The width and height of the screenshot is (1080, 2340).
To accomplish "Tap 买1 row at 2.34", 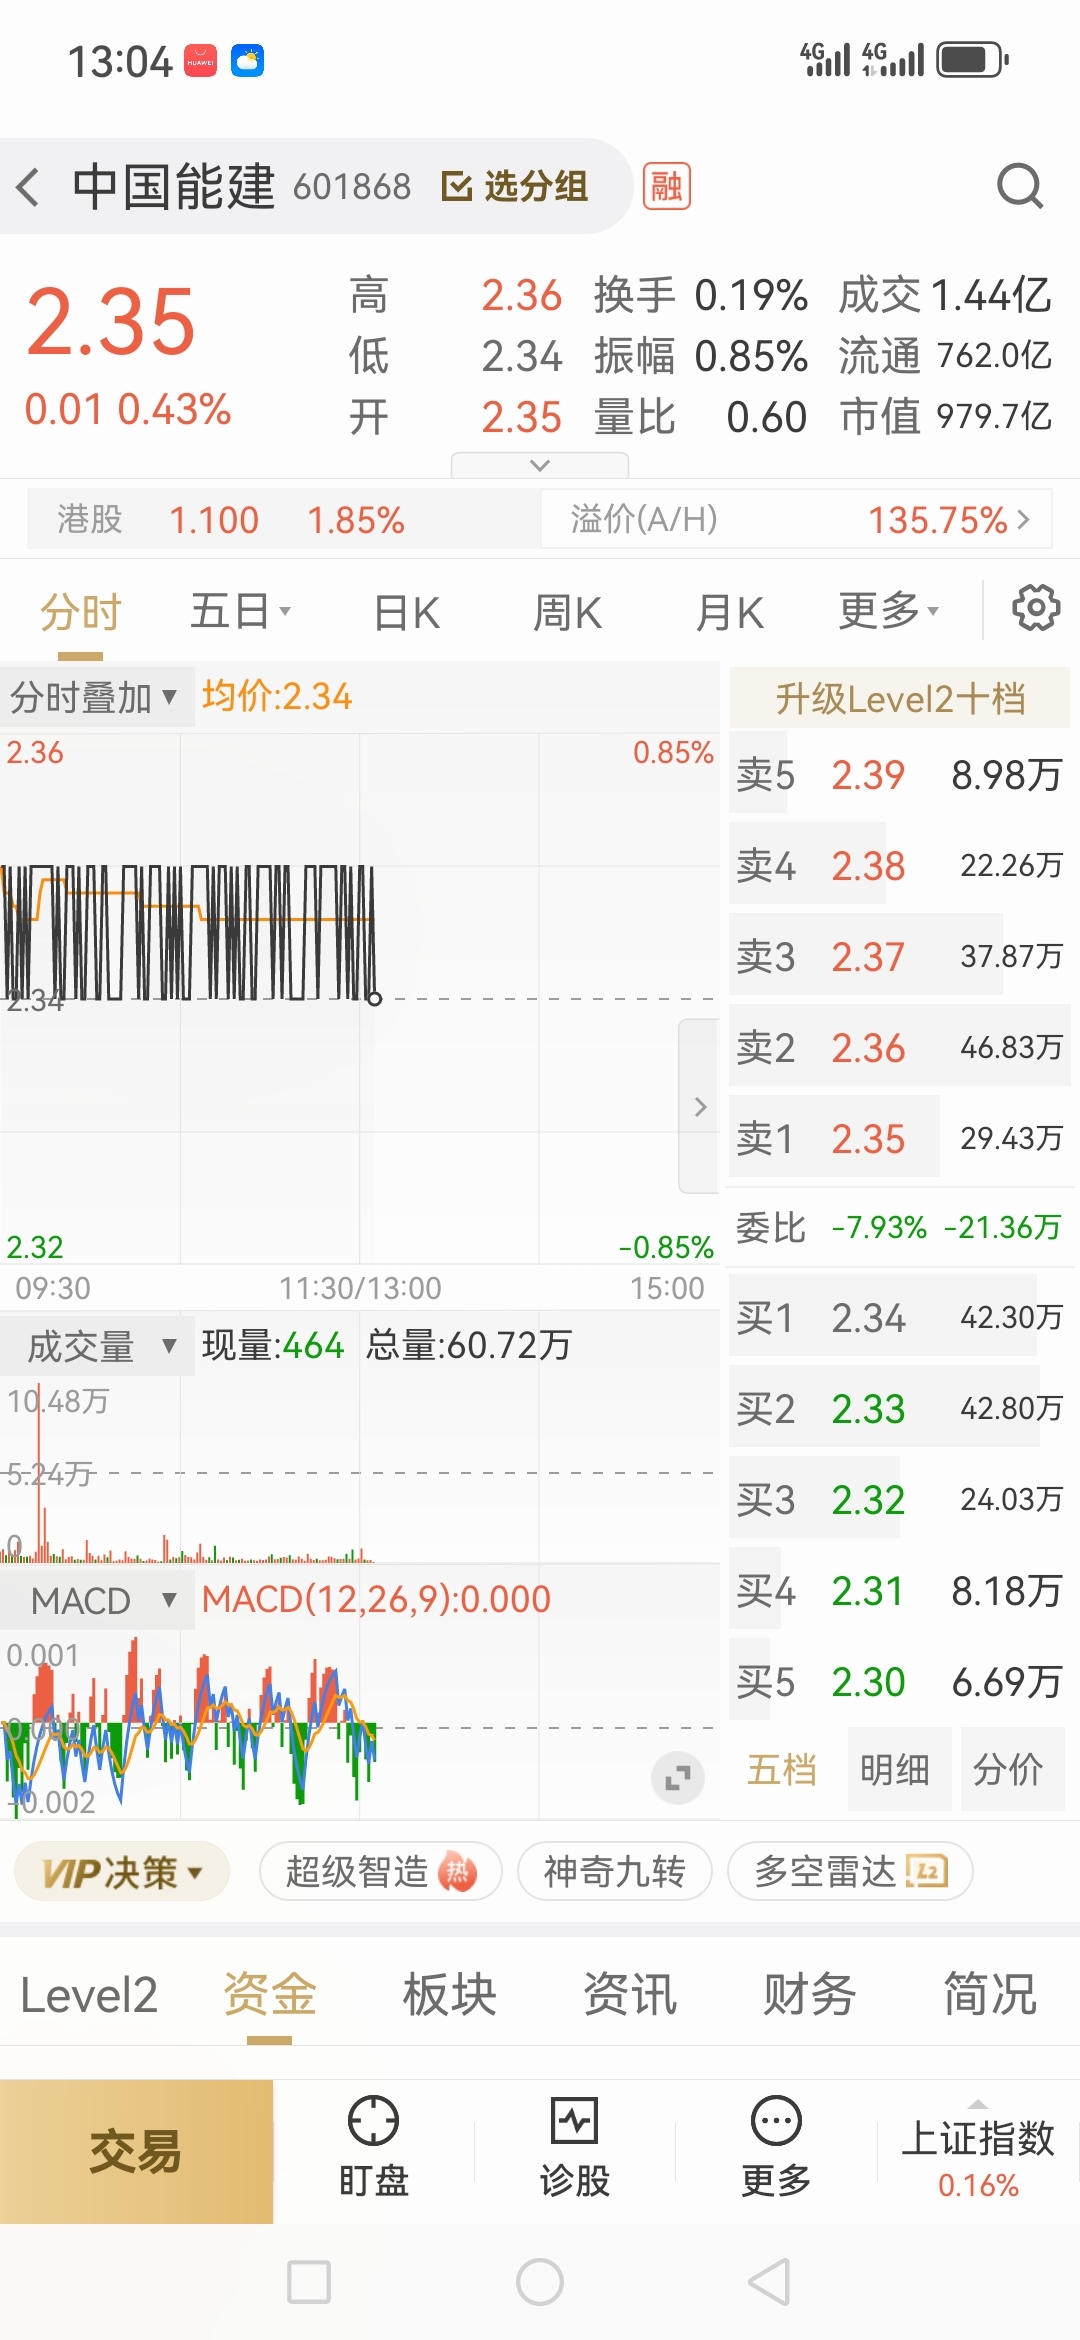I will (x=900, y=1318).
